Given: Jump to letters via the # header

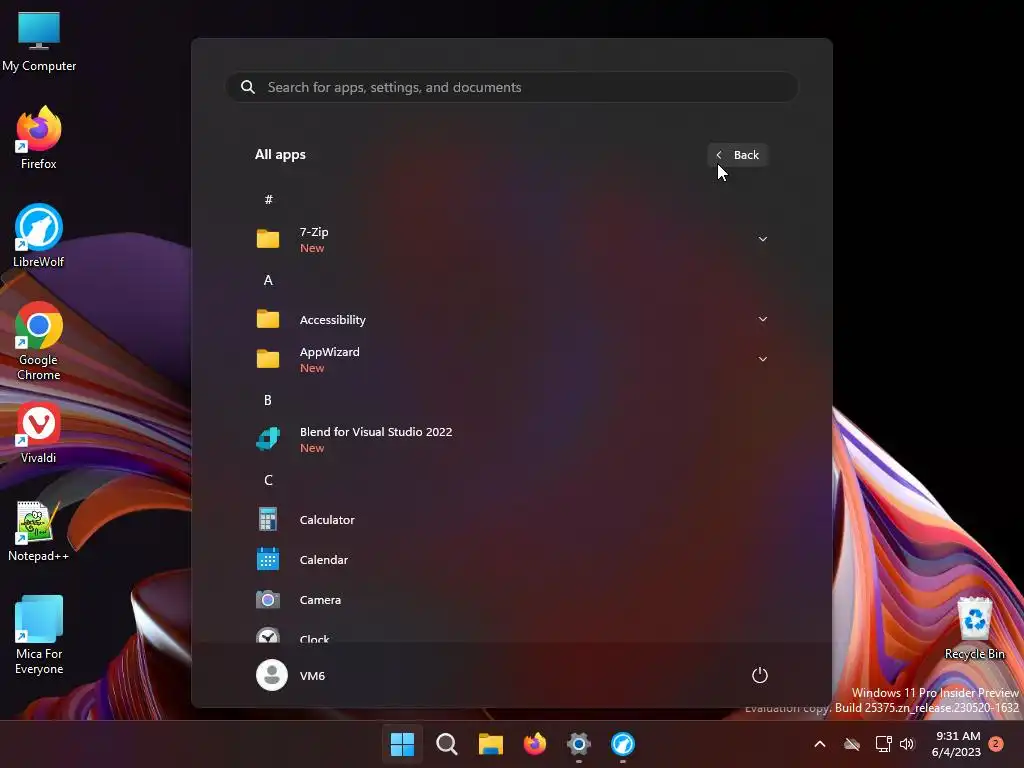Looking at the screenshot, I should [268, 200].
